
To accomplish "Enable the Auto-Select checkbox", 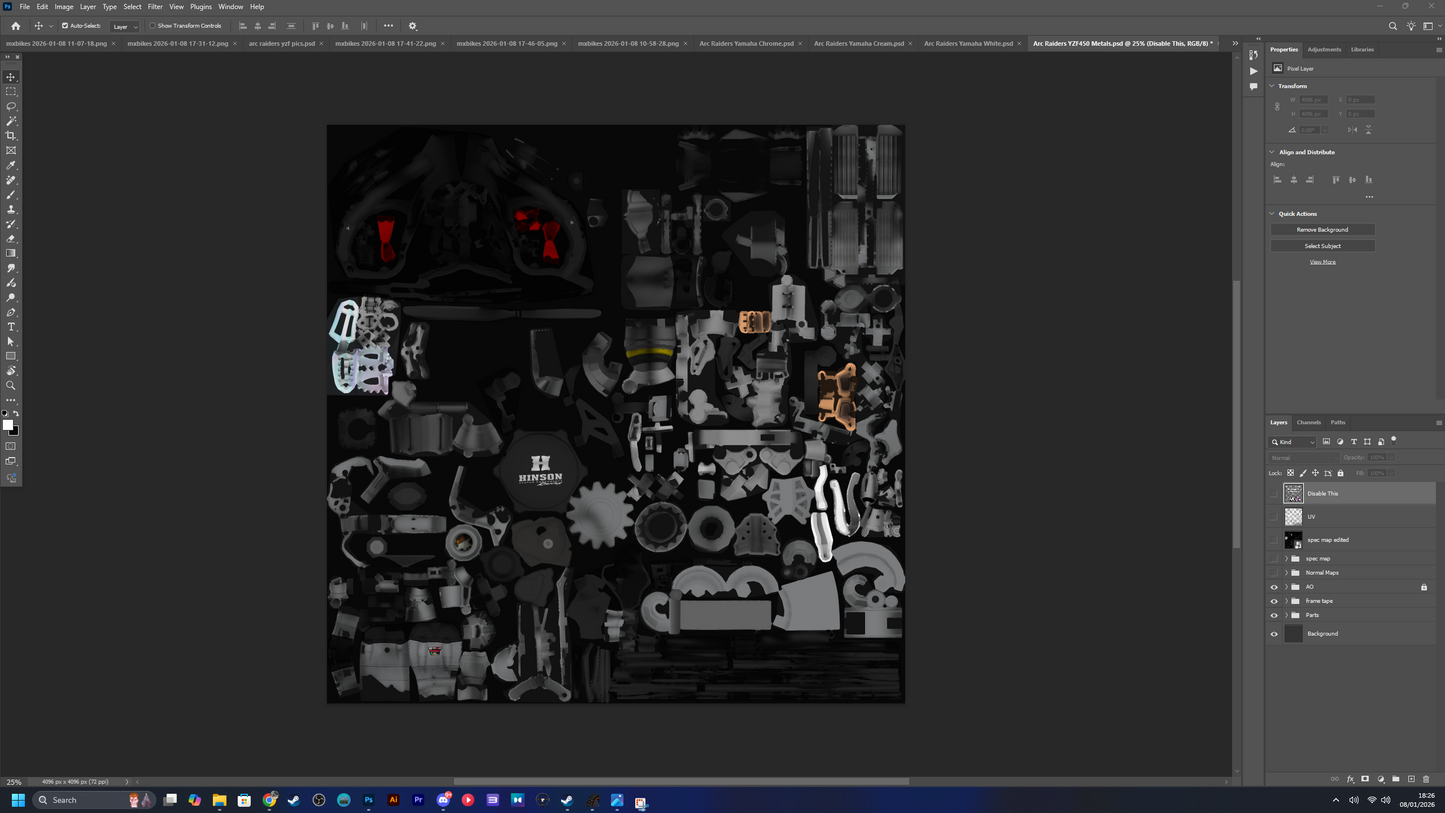I will [65, 26].
